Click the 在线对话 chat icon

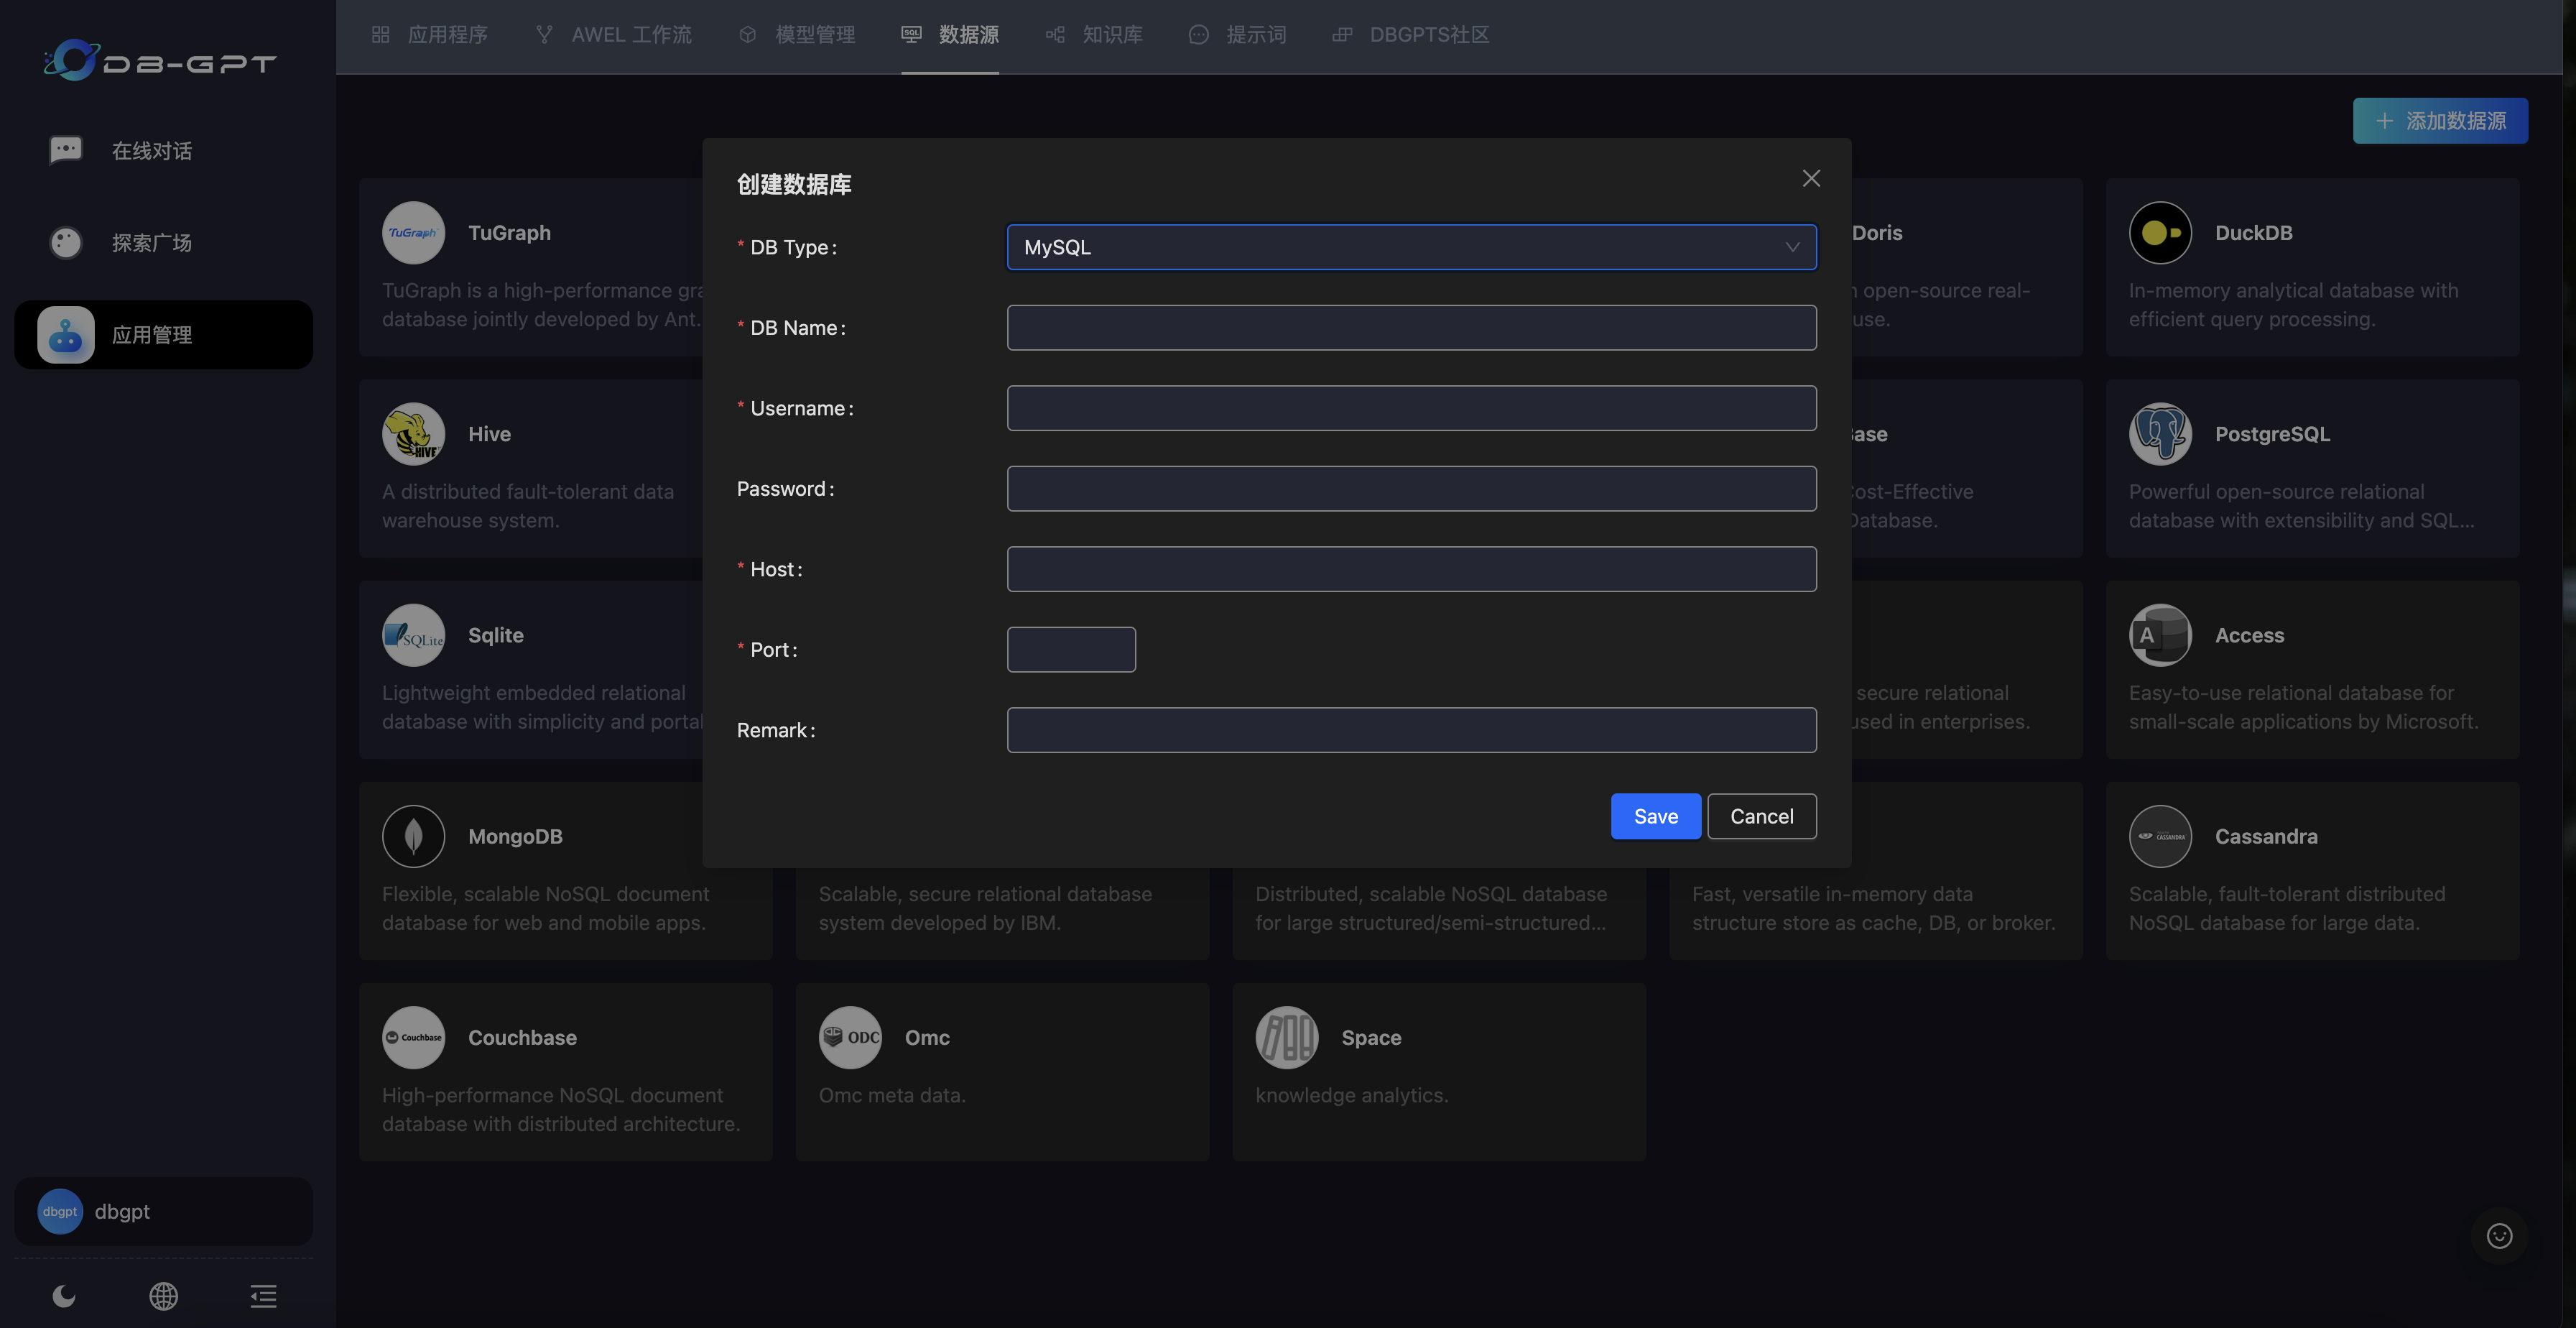pos(66,150)
